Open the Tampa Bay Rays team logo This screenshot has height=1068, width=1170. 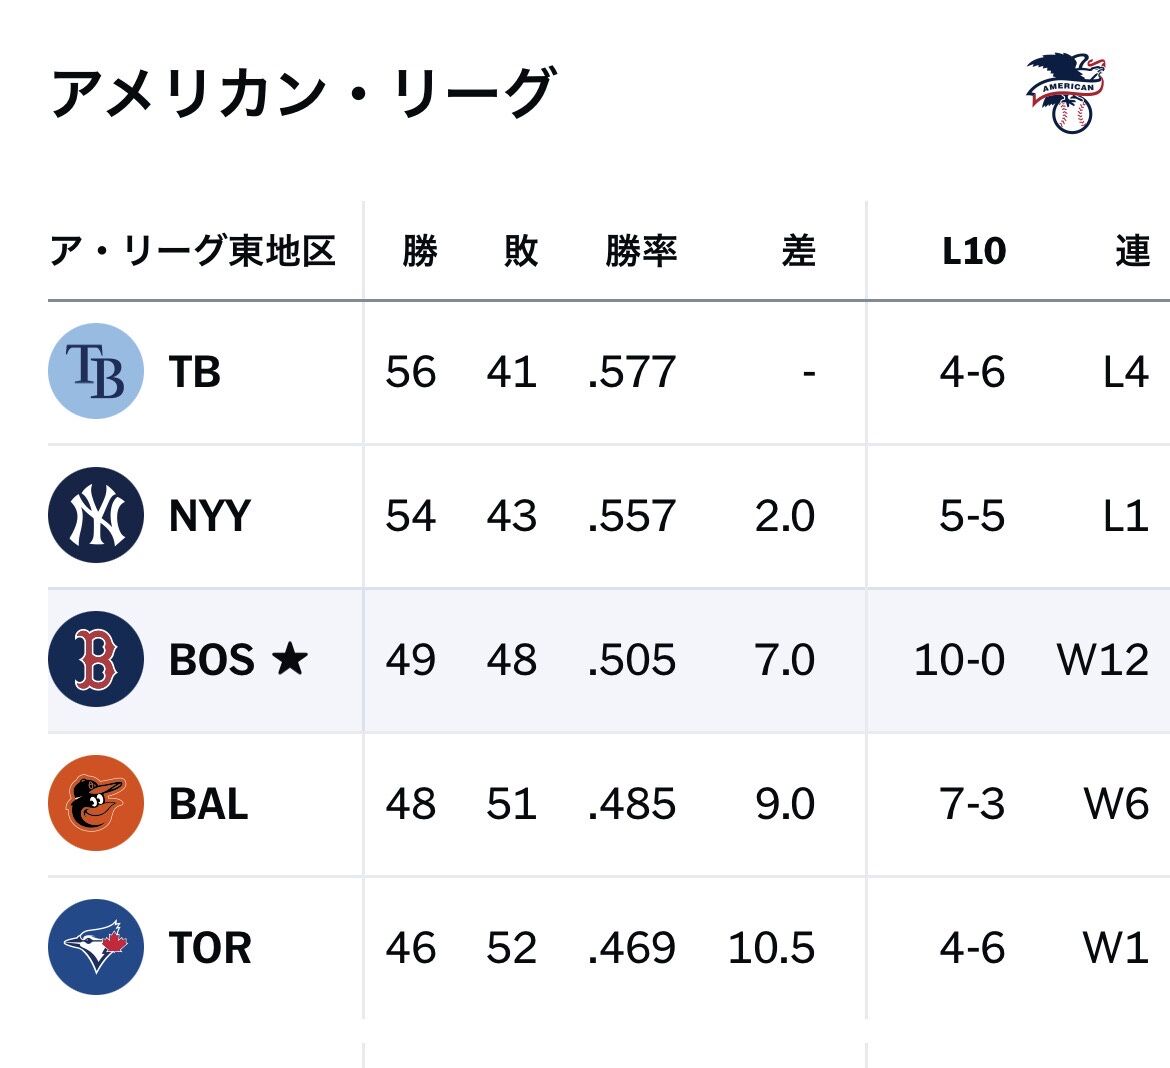click(96, 371)
